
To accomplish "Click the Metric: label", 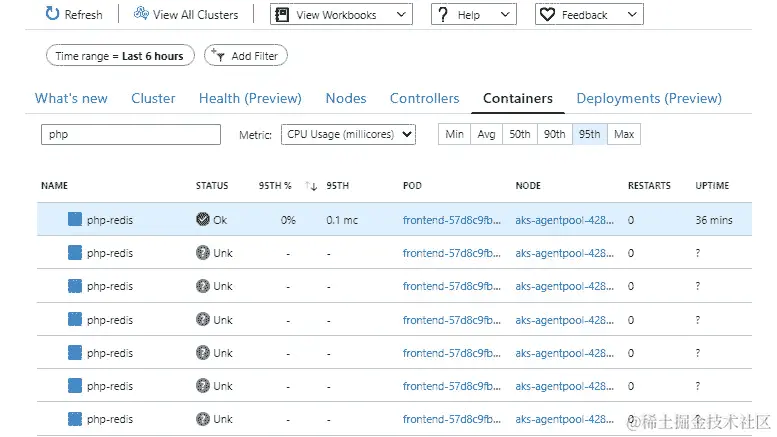I will point(255,135).
